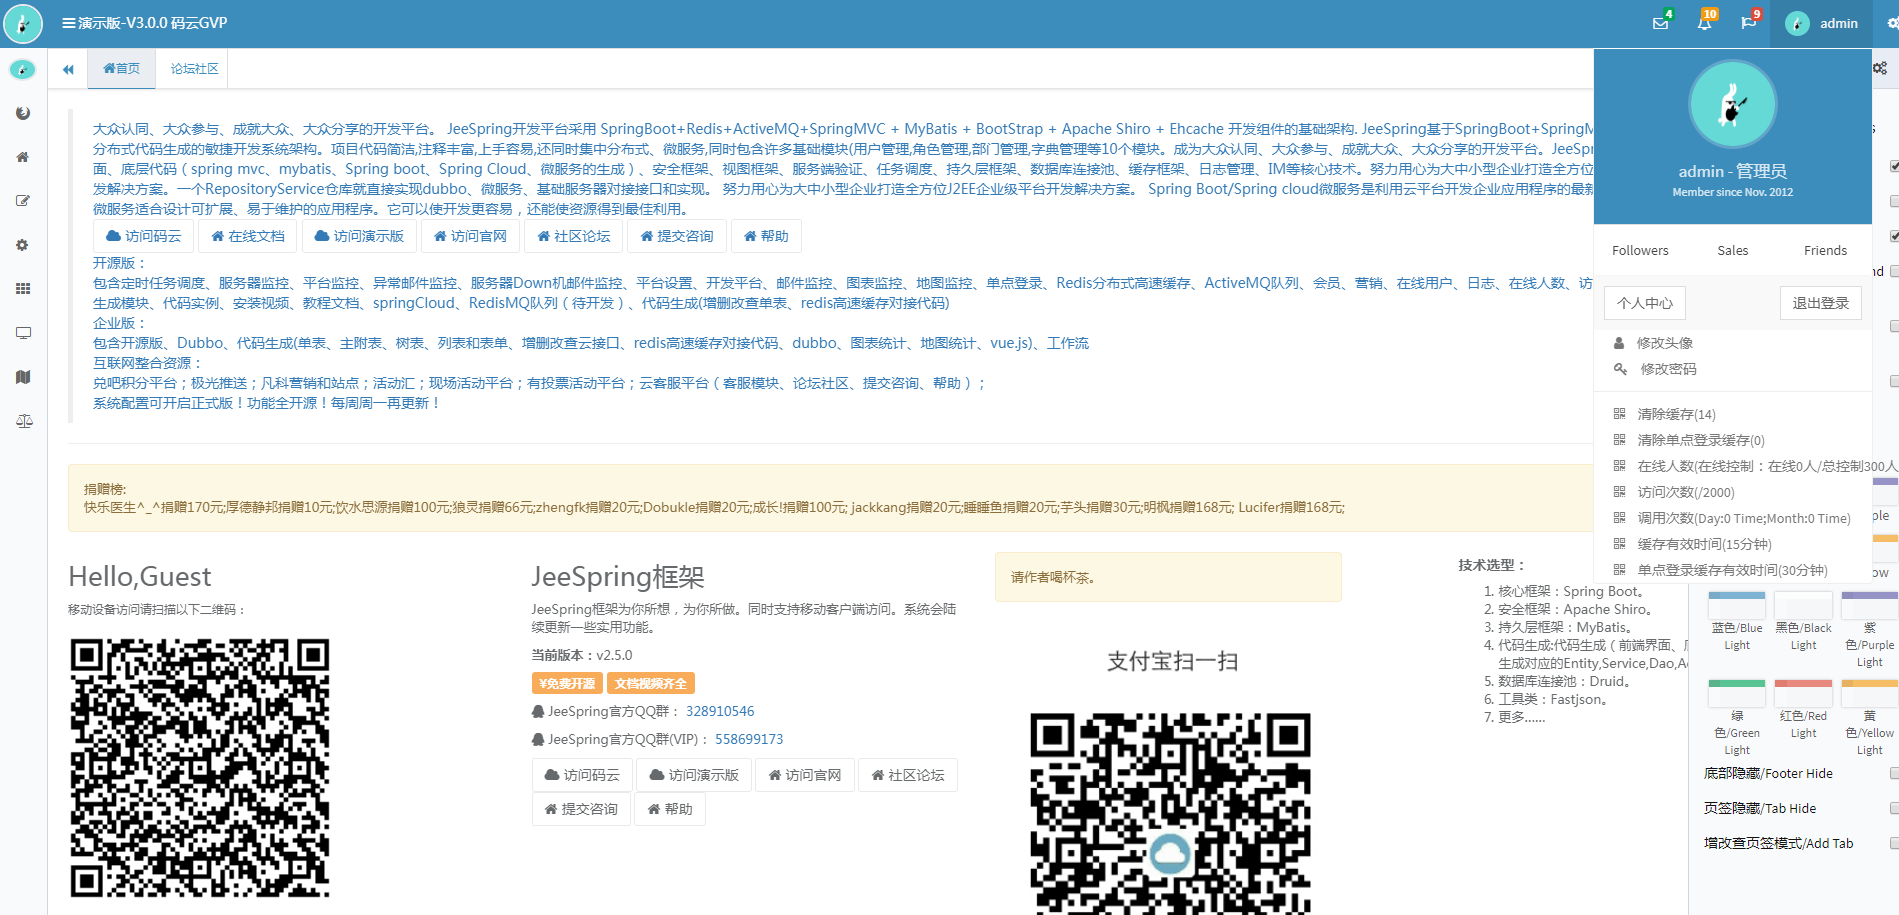Open QQ group link 328910546

click(x=720, y=711)
